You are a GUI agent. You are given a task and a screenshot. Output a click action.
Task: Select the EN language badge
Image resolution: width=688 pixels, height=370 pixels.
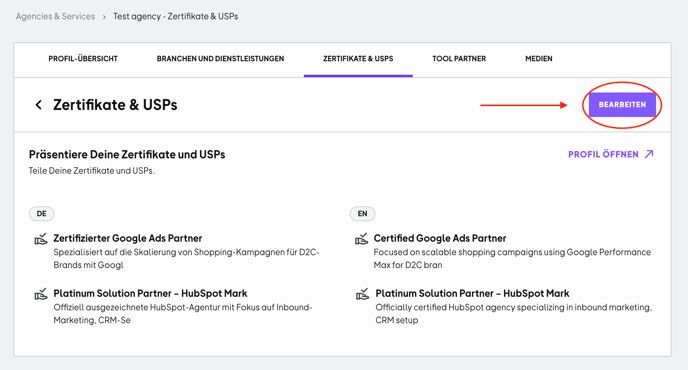pos(362,214)
